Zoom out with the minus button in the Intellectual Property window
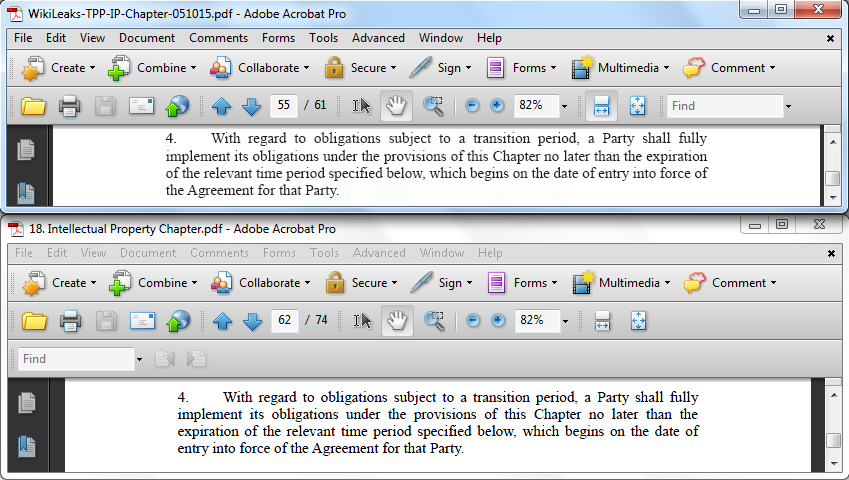Image resolution: width=849 pixels, height=480 pixels. click(x=473, y=321)
